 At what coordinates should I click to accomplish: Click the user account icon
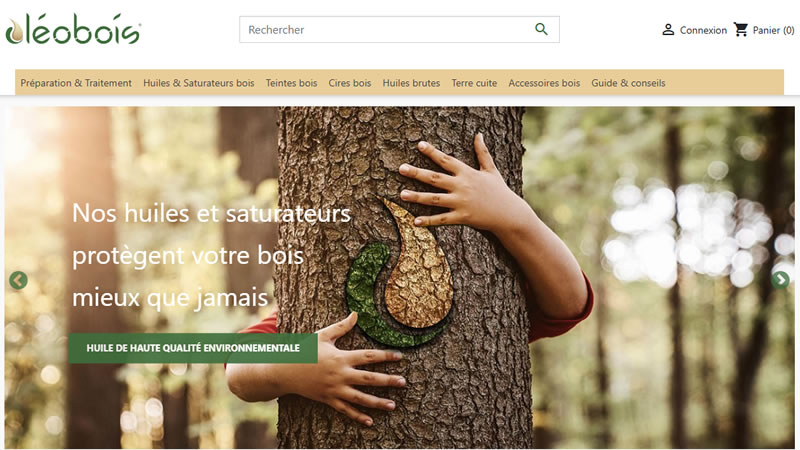coord(668,30)
